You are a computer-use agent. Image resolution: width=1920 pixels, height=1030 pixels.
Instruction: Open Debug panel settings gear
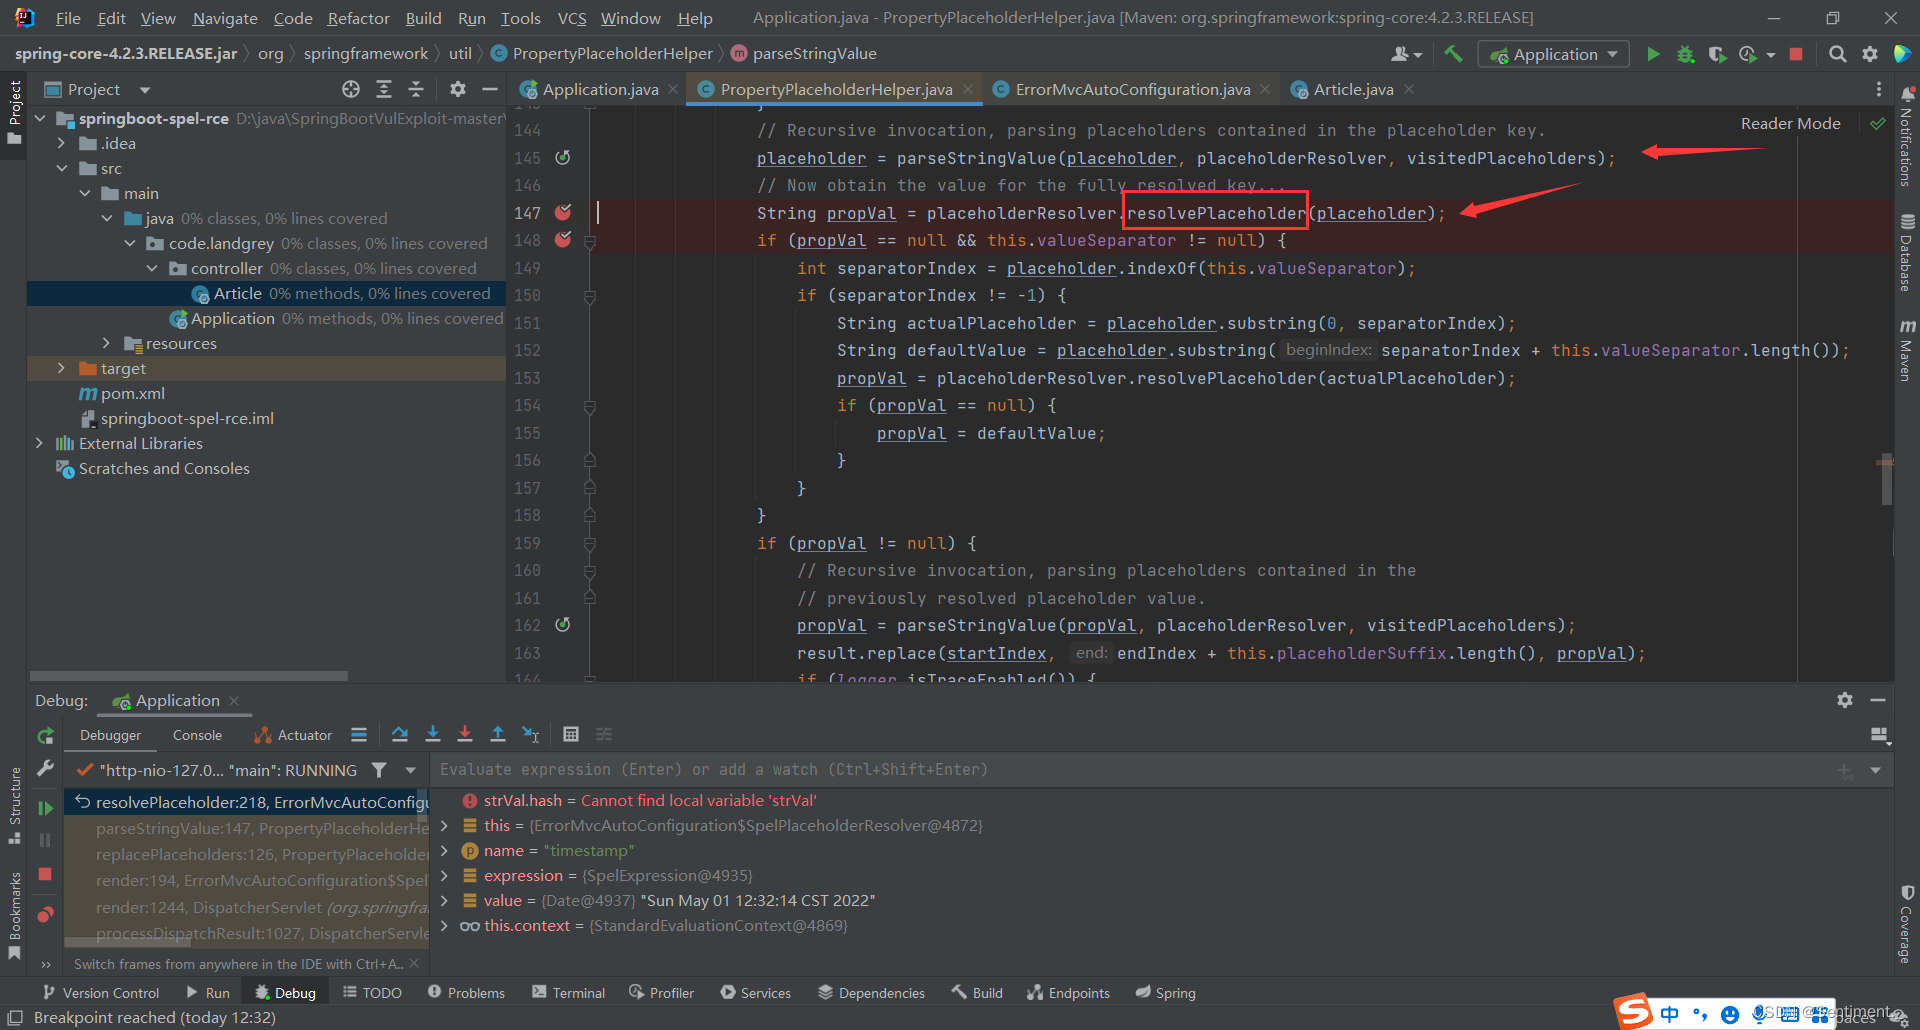click(1845, 700)
